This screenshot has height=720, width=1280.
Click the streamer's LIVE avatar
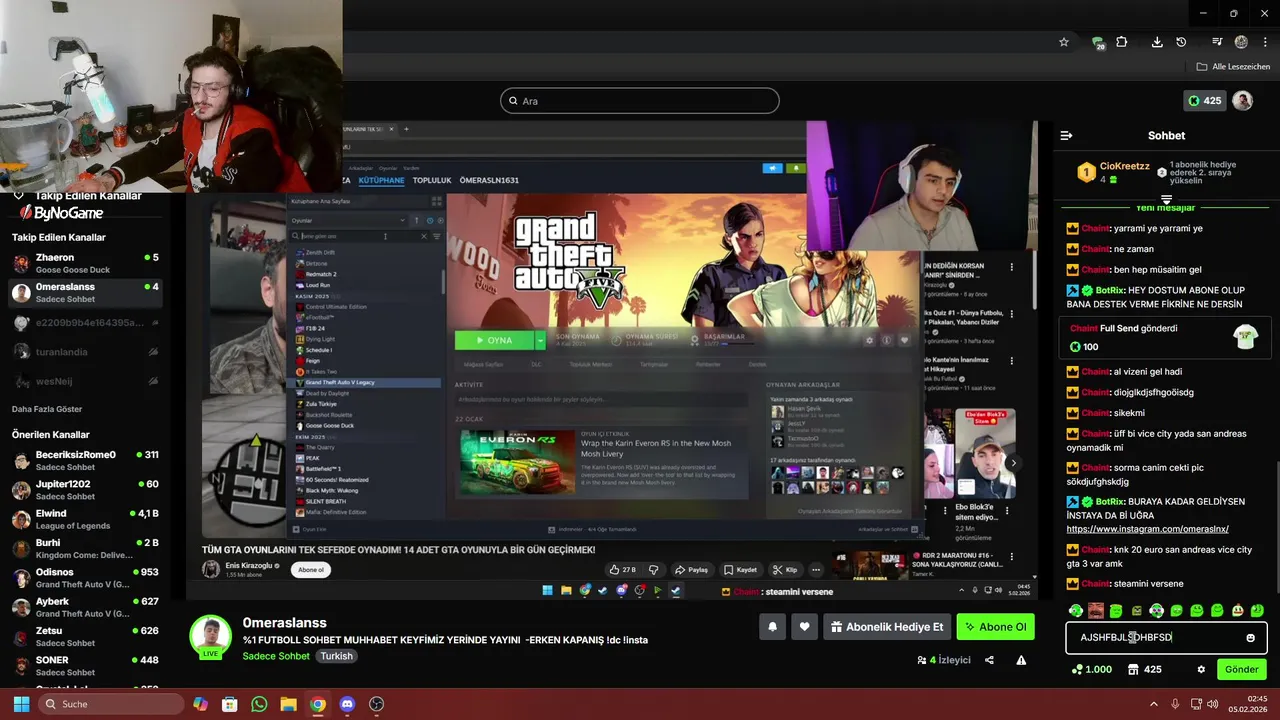(211, 637)
